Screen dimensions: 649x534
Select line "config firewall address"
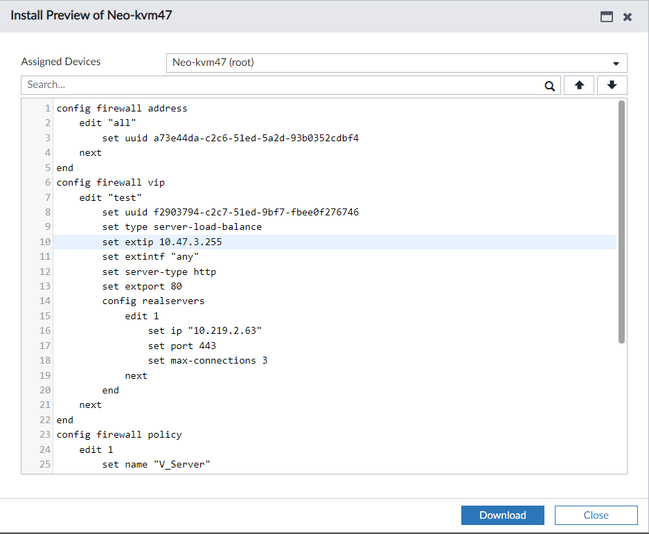tap(121, 108)
